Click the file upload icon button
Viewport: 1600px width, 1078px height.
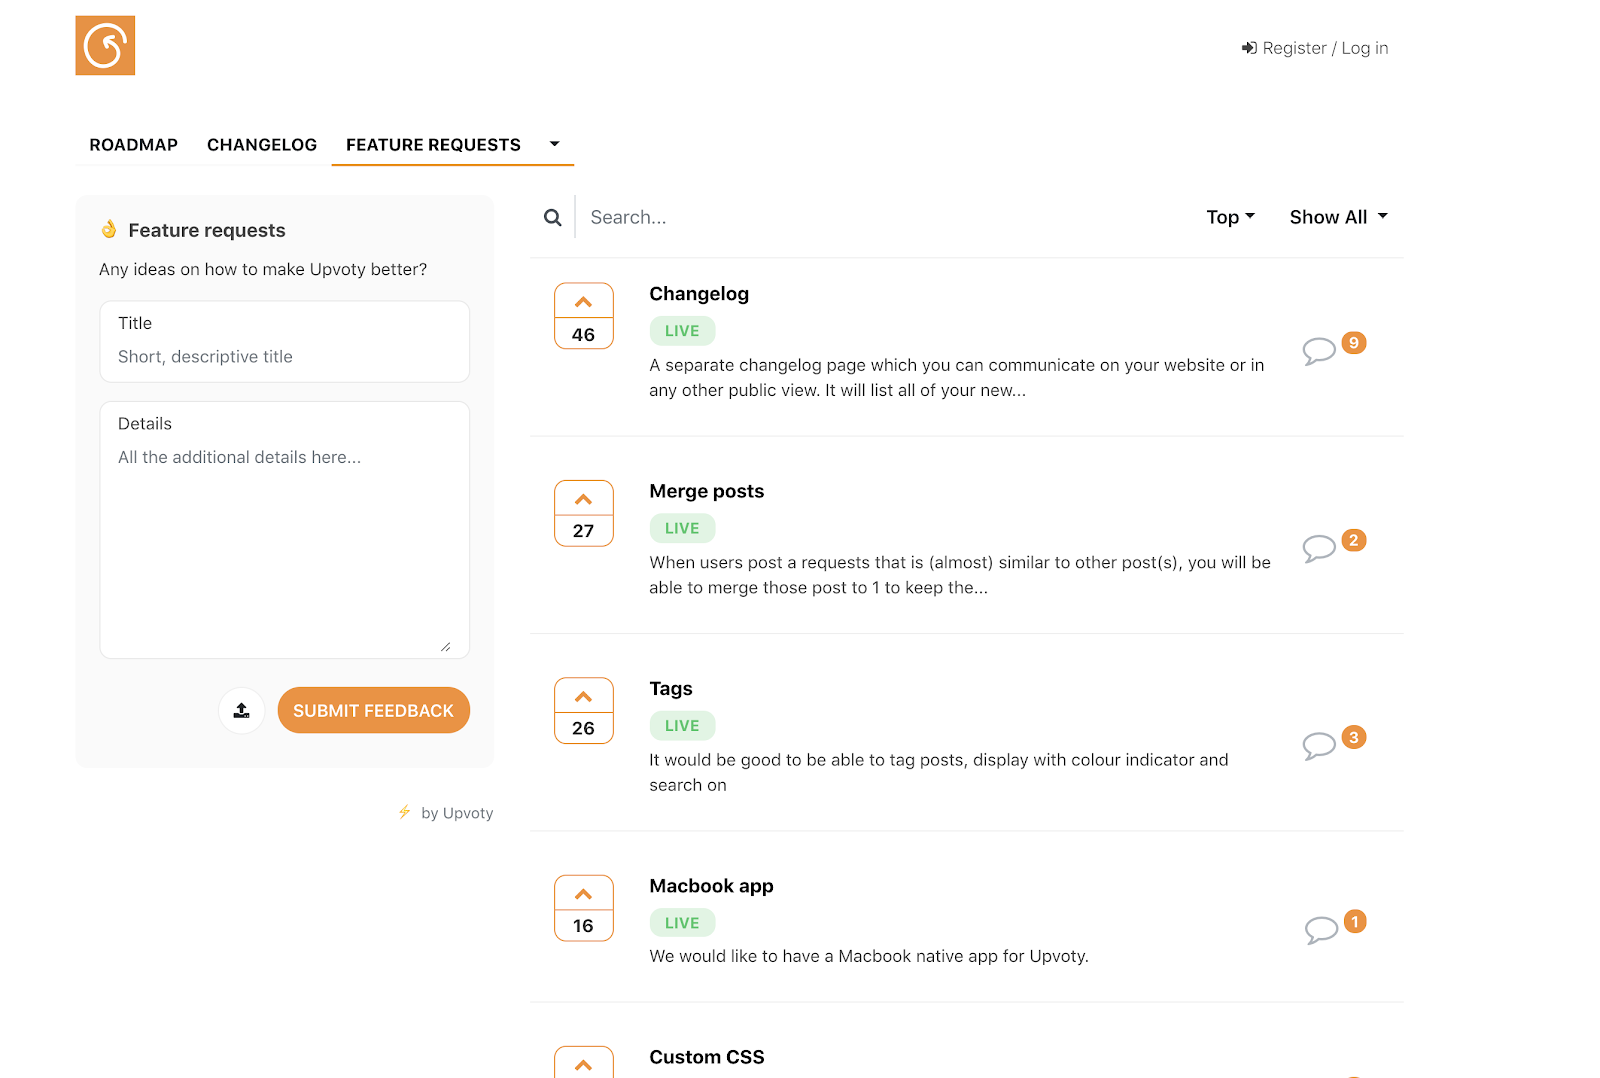pos(242,710)
